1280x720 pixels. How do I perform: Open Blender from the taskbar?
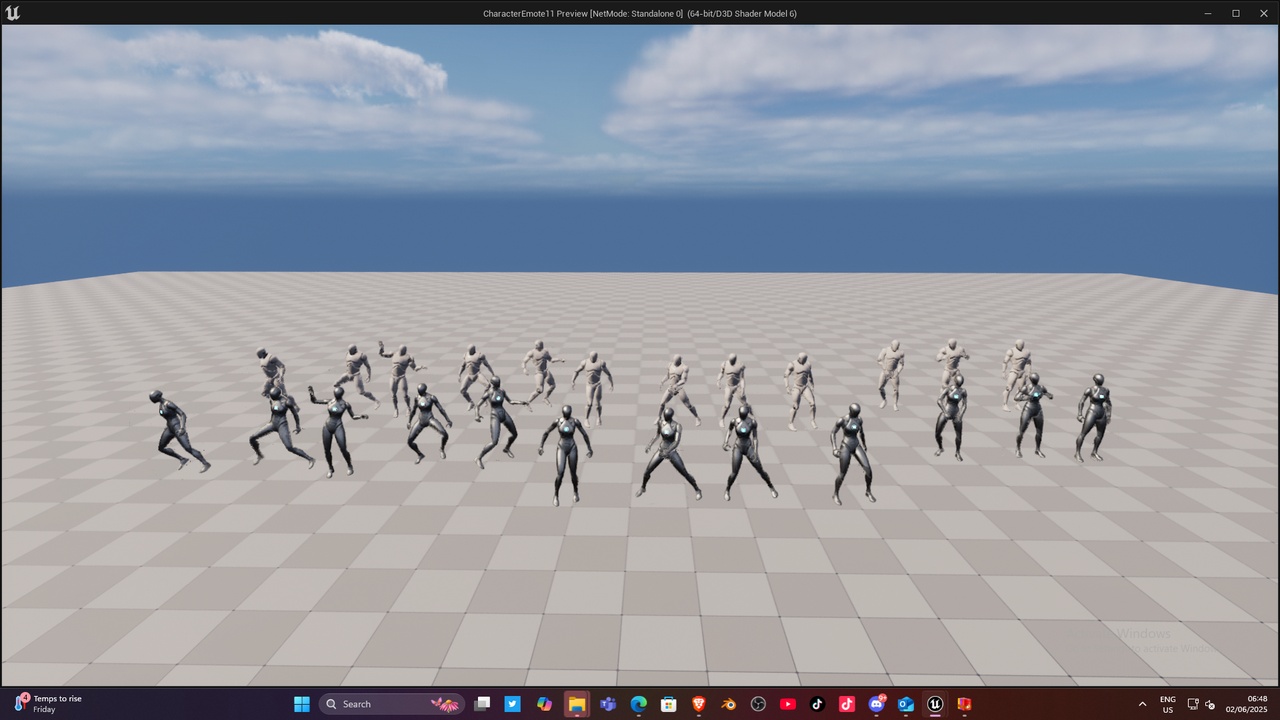pos(729,704)
